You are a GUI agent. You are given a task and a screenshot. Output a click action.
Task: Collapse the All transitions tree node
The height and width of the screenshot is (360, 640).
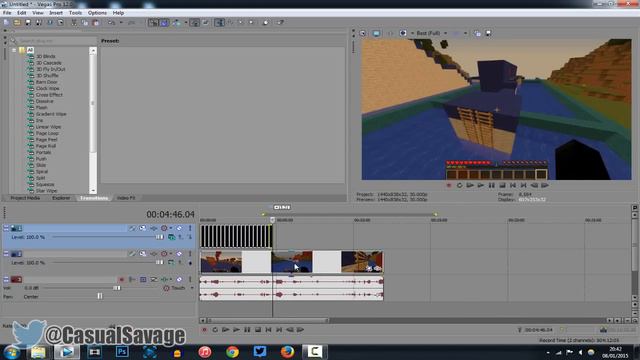coord(14,50)
